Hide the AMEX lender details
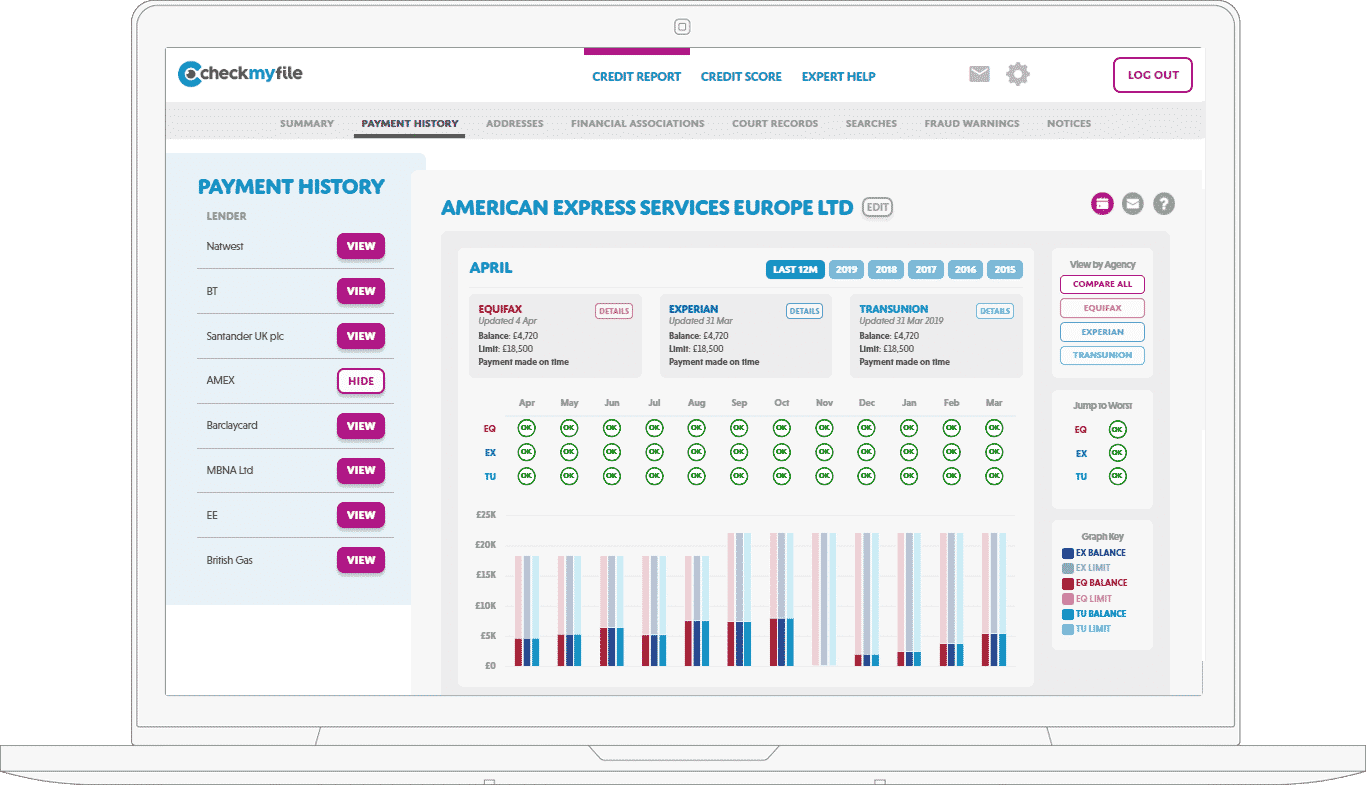 click(361, 381)
